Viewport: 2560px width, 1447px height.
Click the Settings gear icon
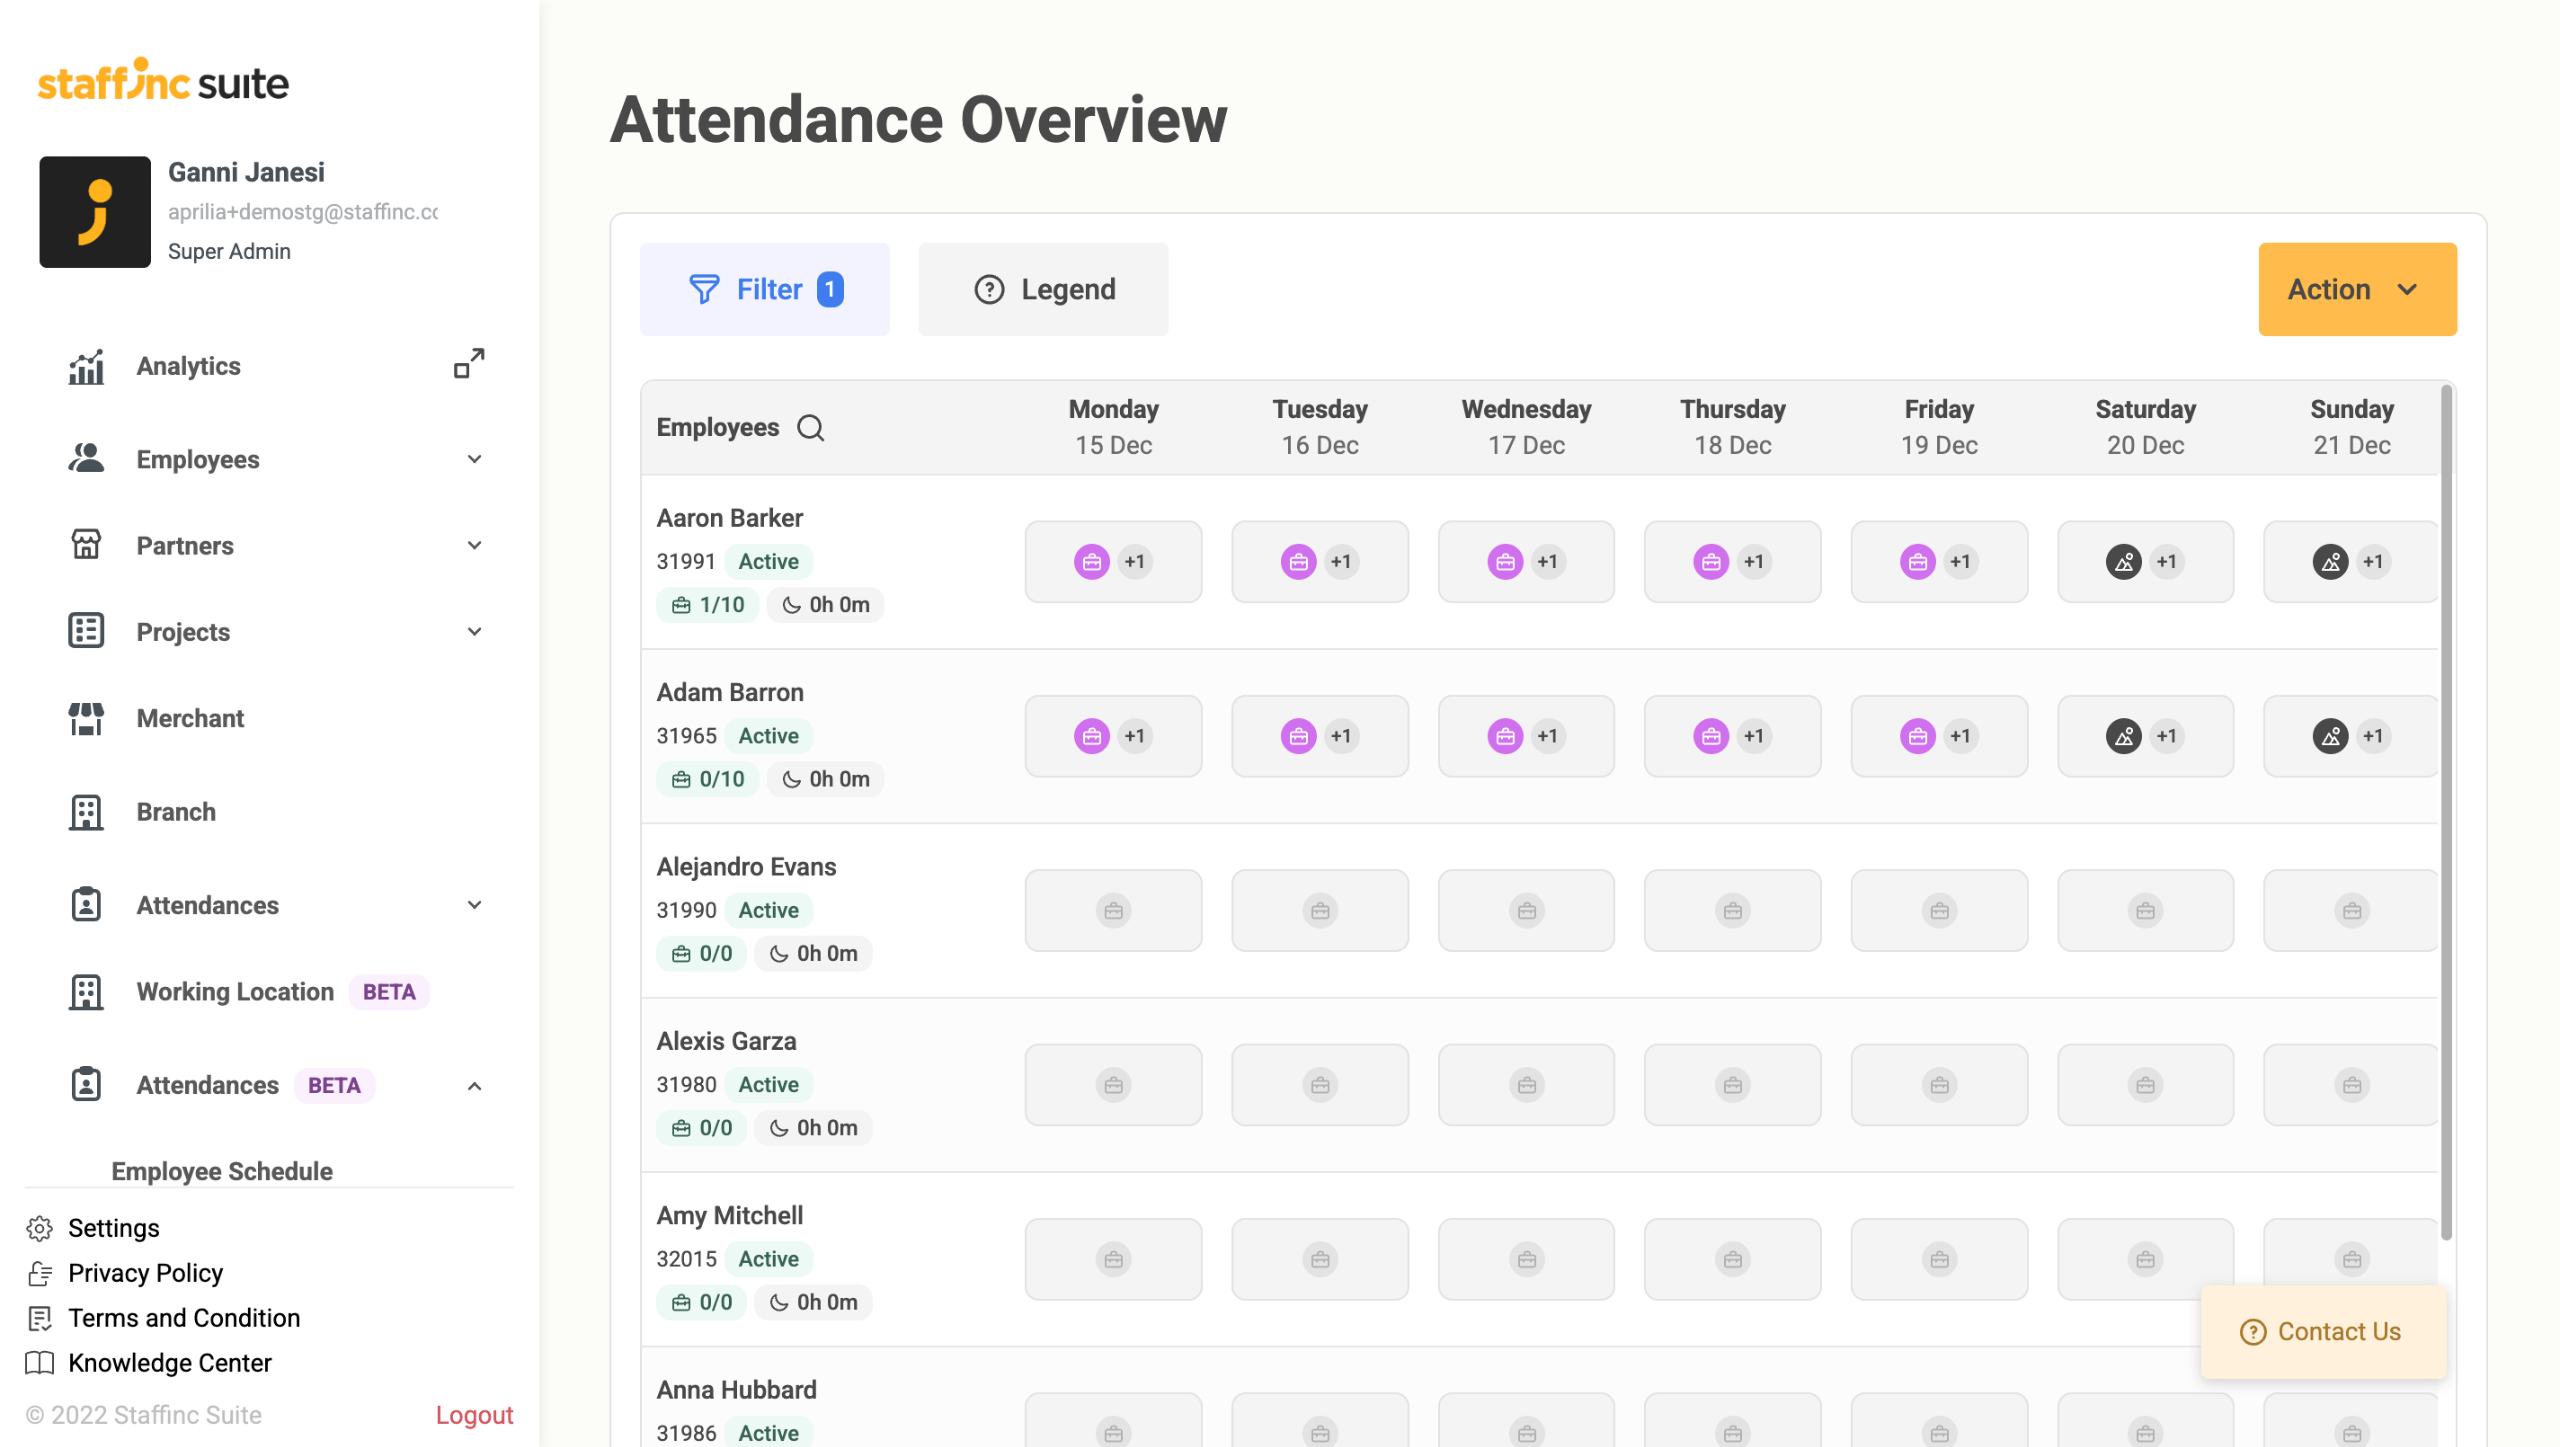coord(40,1228)
